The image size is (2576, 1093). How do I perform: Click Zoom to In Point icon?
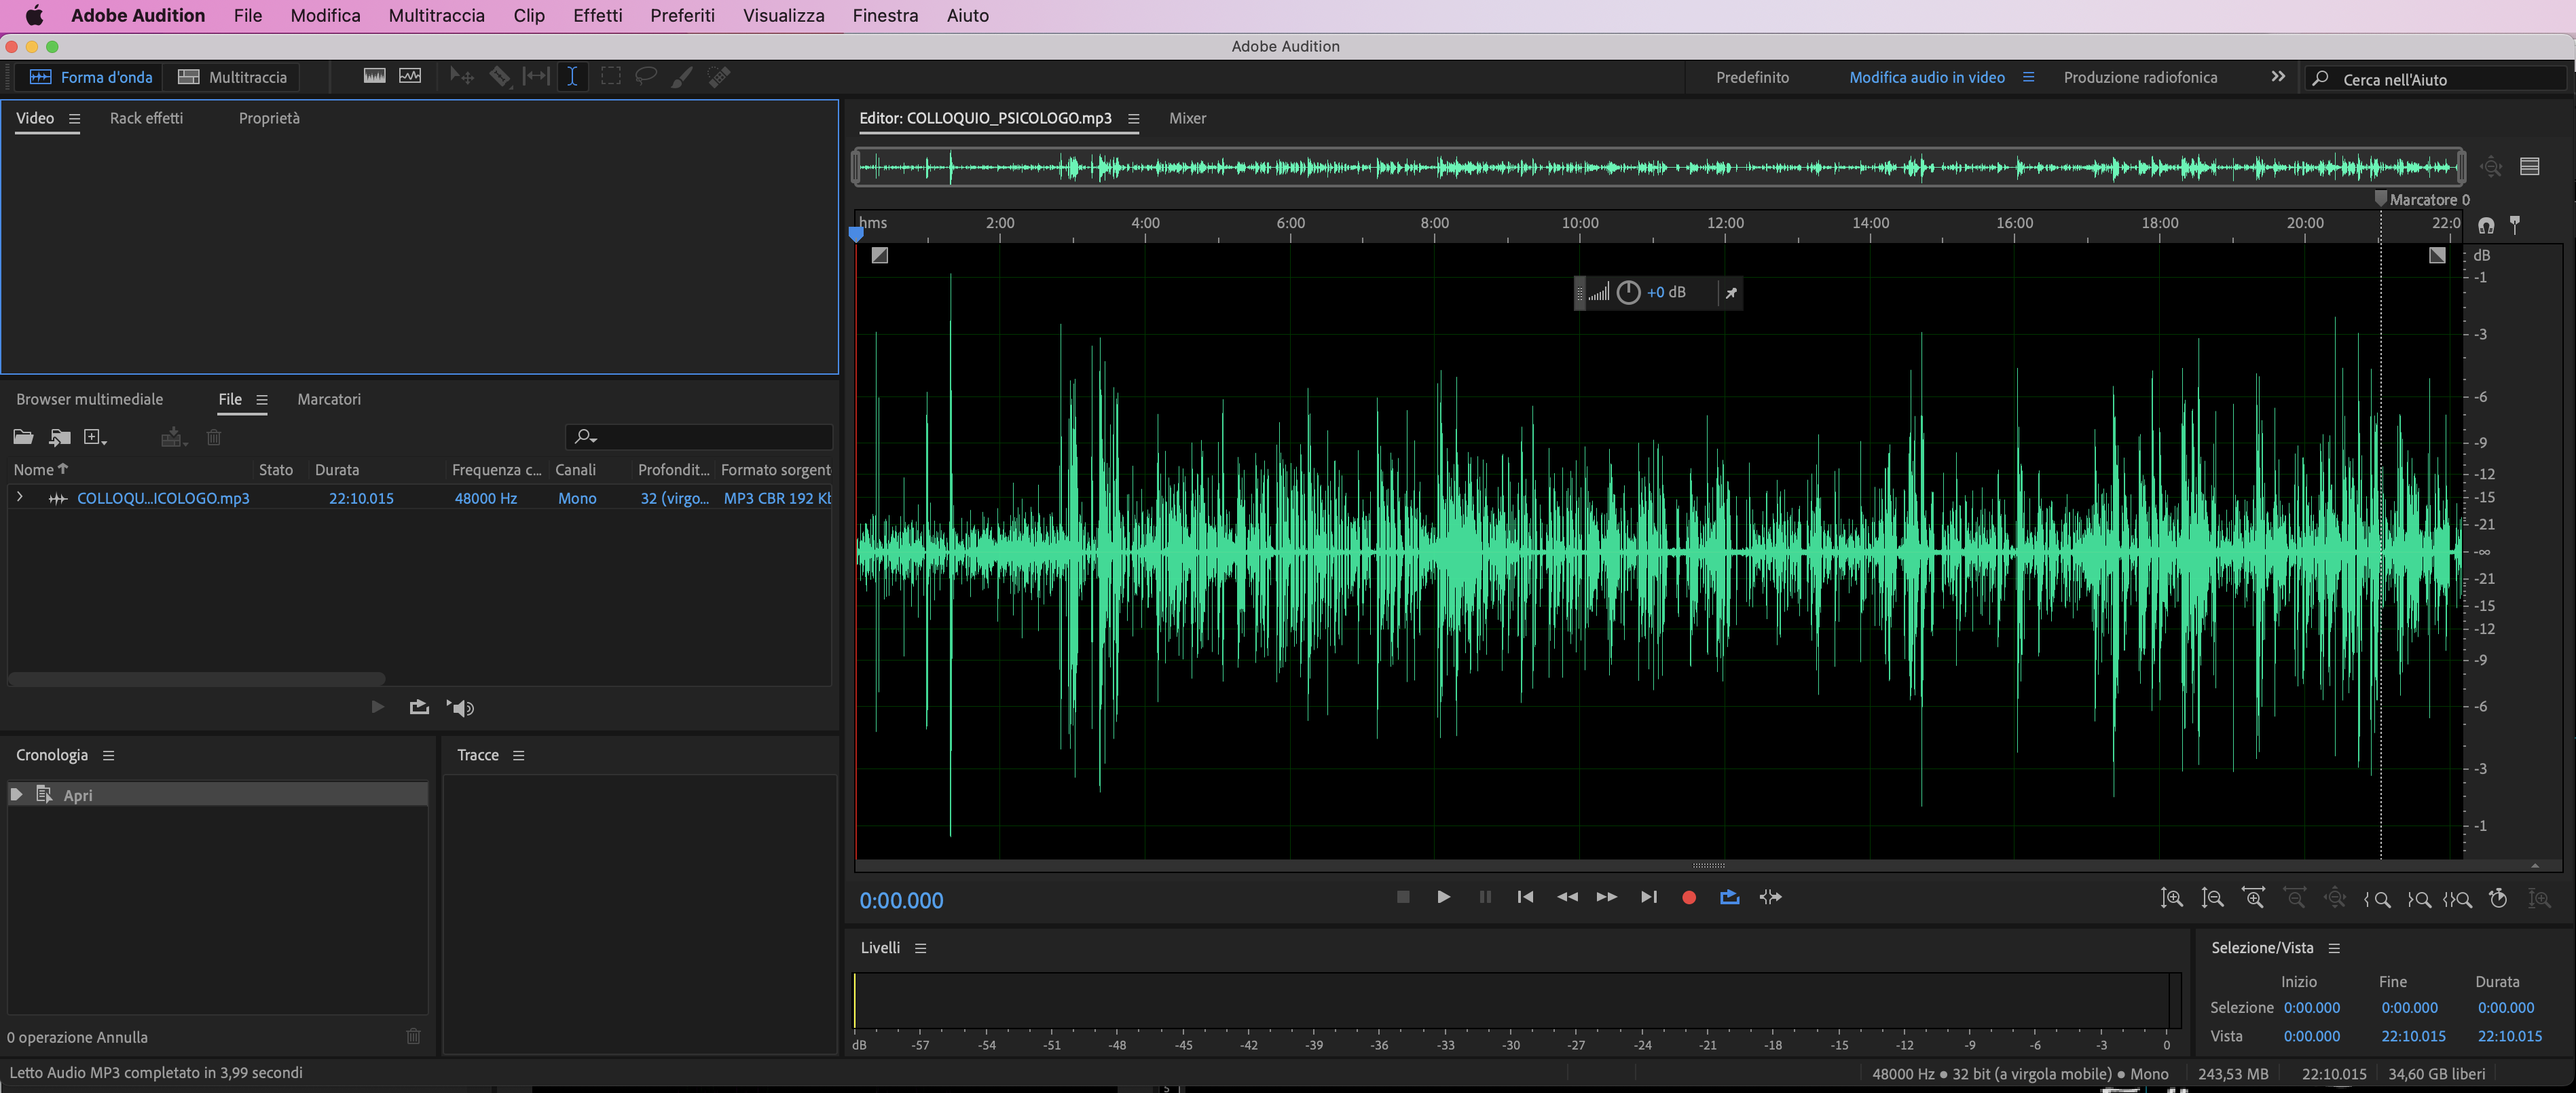pos(2377,899)
